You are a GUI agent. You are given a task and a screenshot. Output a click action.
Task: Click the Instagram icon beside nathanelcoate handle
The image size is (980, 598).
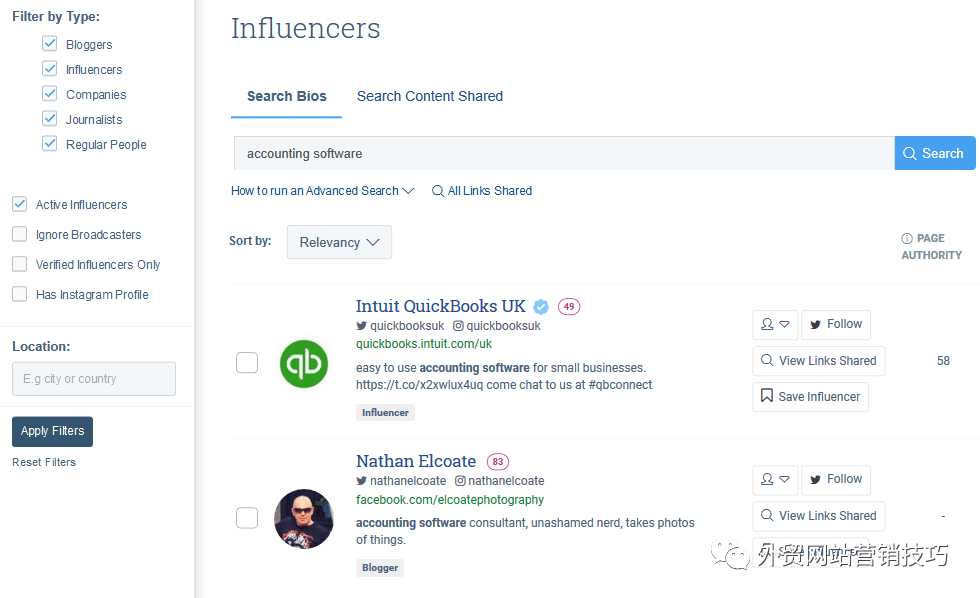(x=460, y=481)
